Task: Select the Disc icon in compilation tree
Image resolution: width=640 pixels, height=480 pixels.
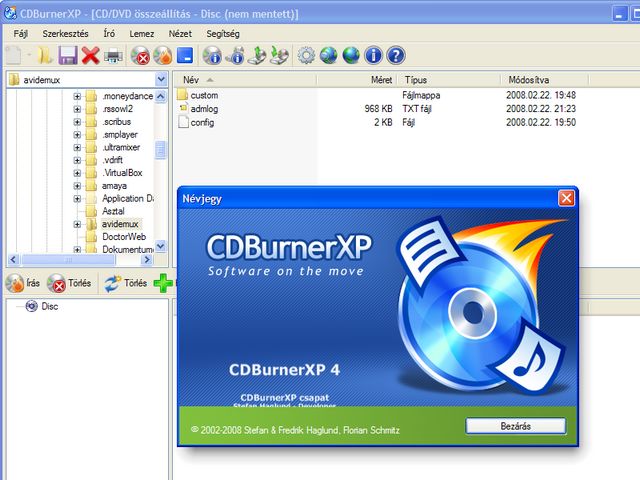Action: point(31,306)
